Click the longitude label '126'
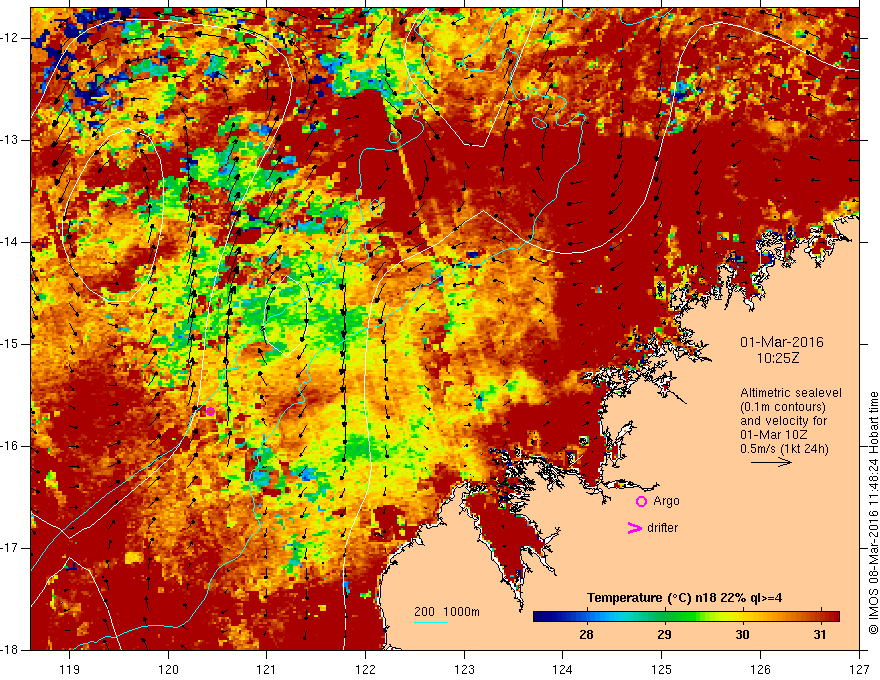The image size is (880, 680). 760,669
